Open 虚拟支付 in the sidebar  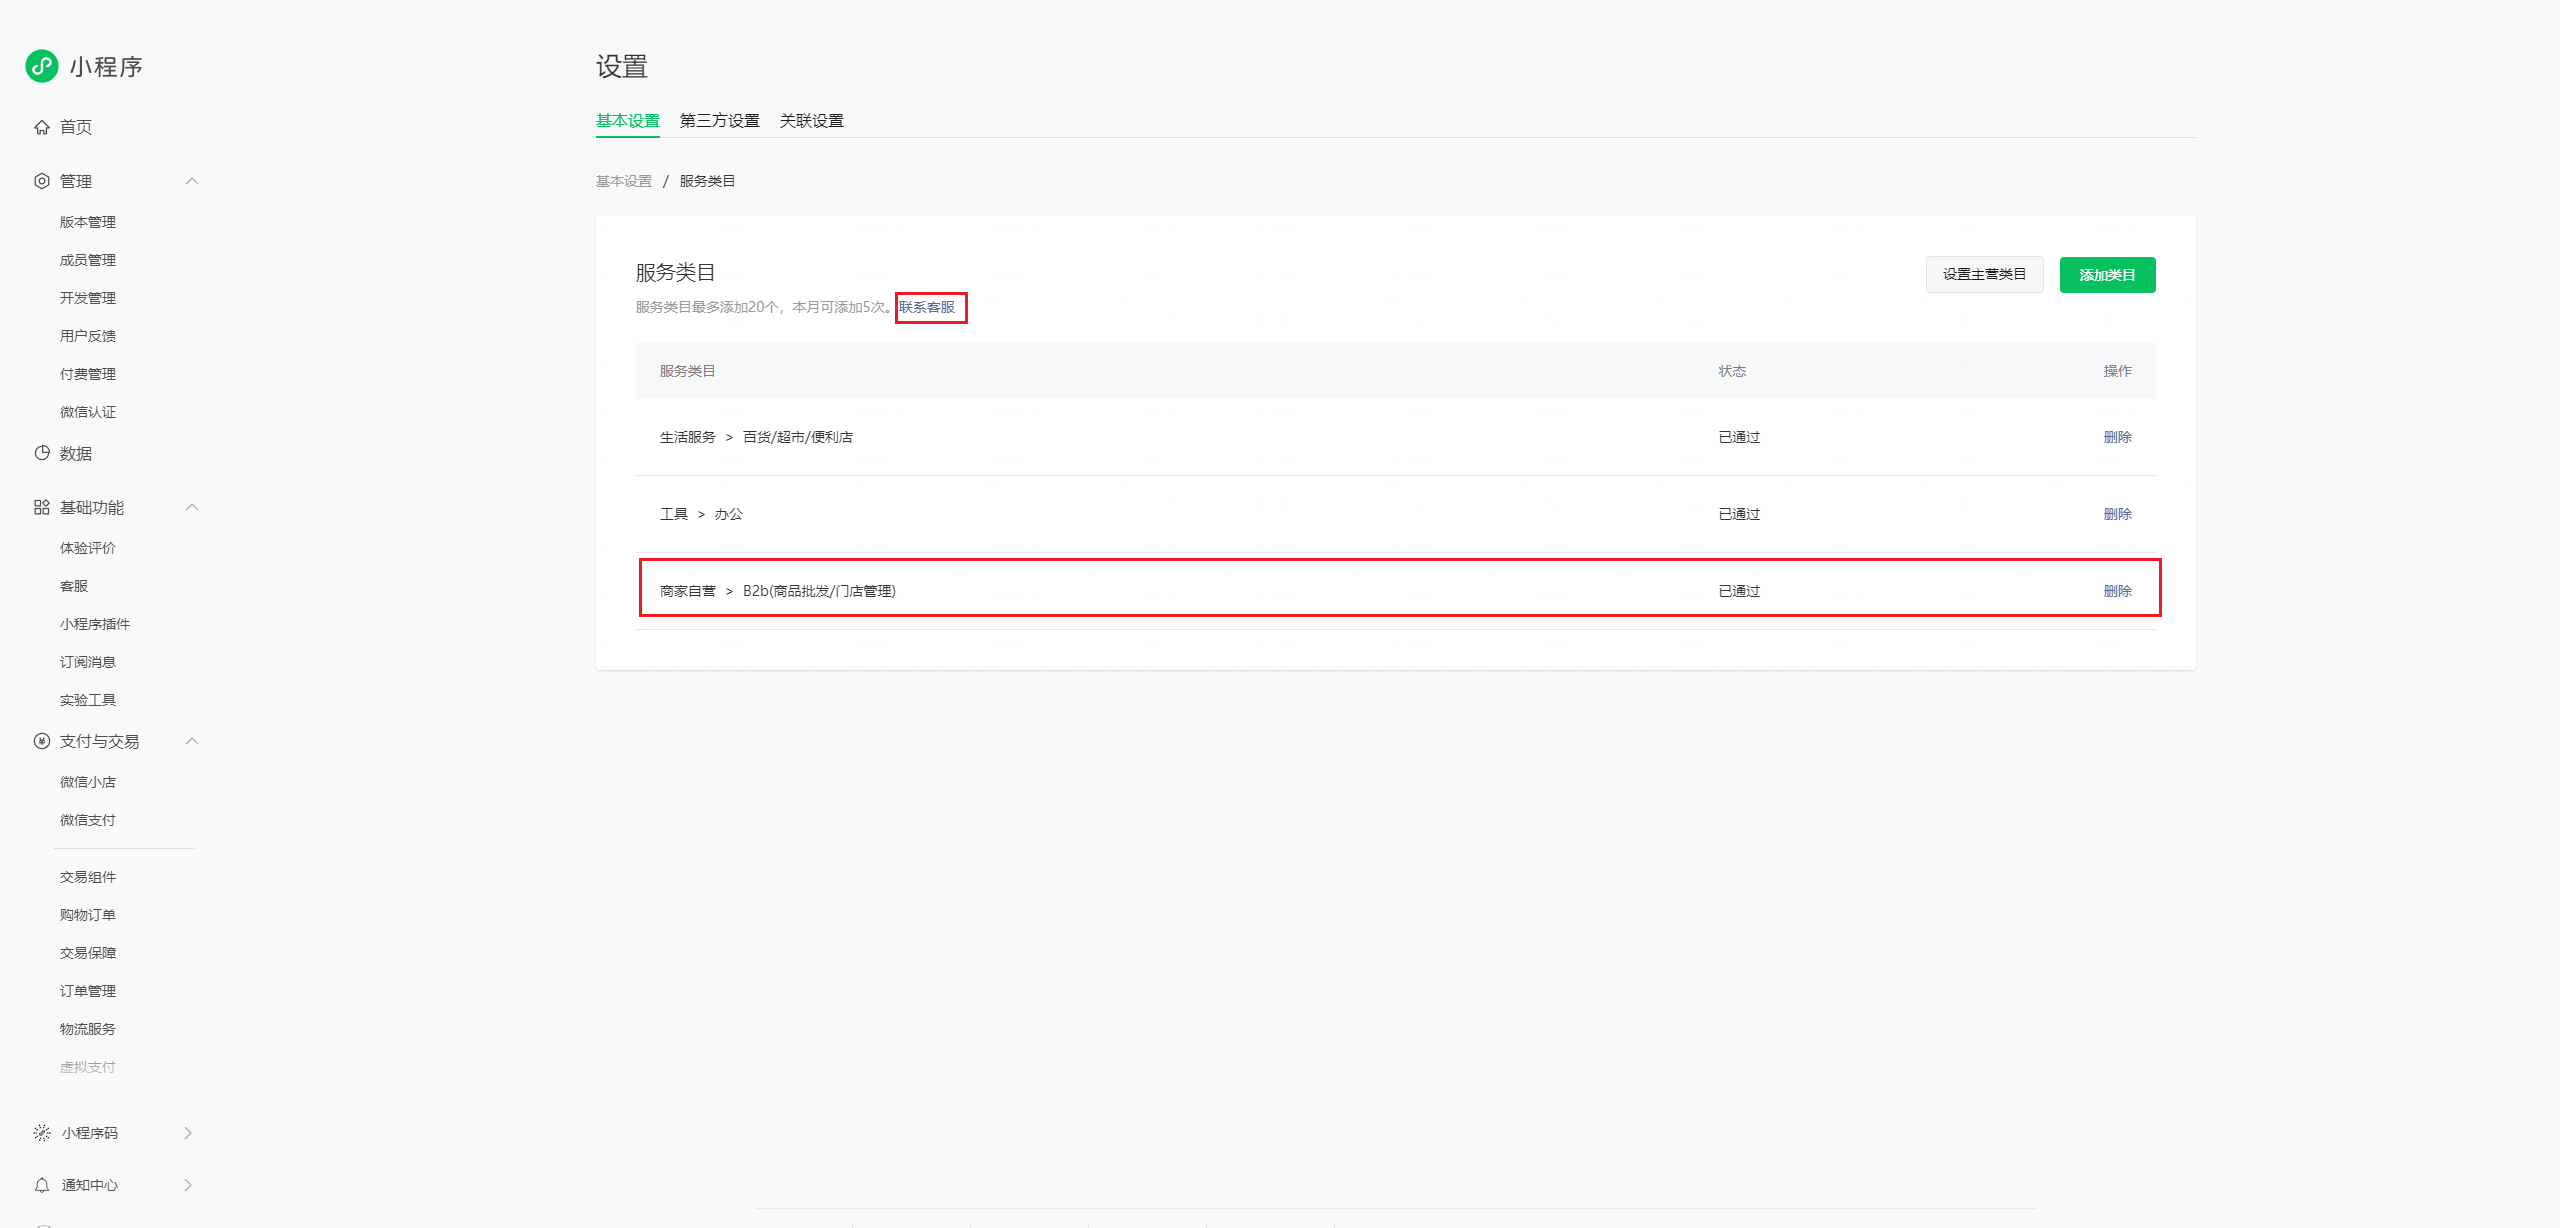(x=88, y=1067)
